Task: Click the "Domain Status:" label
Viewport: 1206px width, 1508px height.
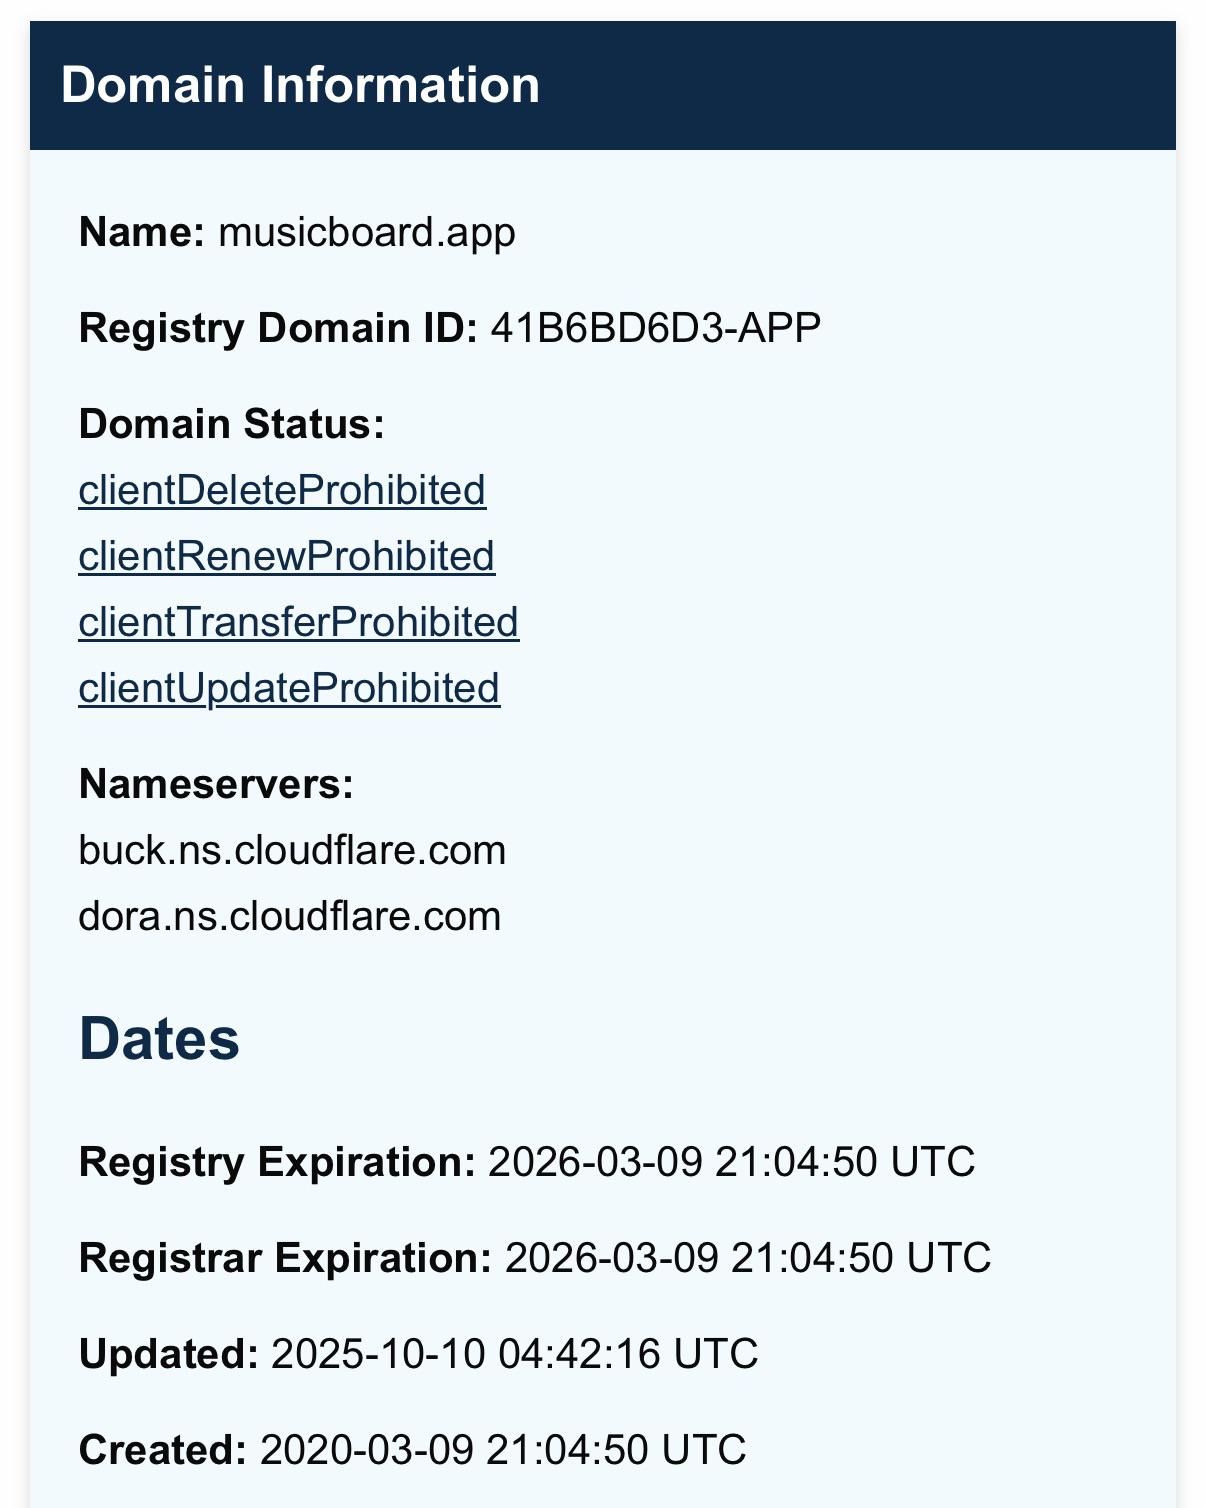Action: [231, 424]
